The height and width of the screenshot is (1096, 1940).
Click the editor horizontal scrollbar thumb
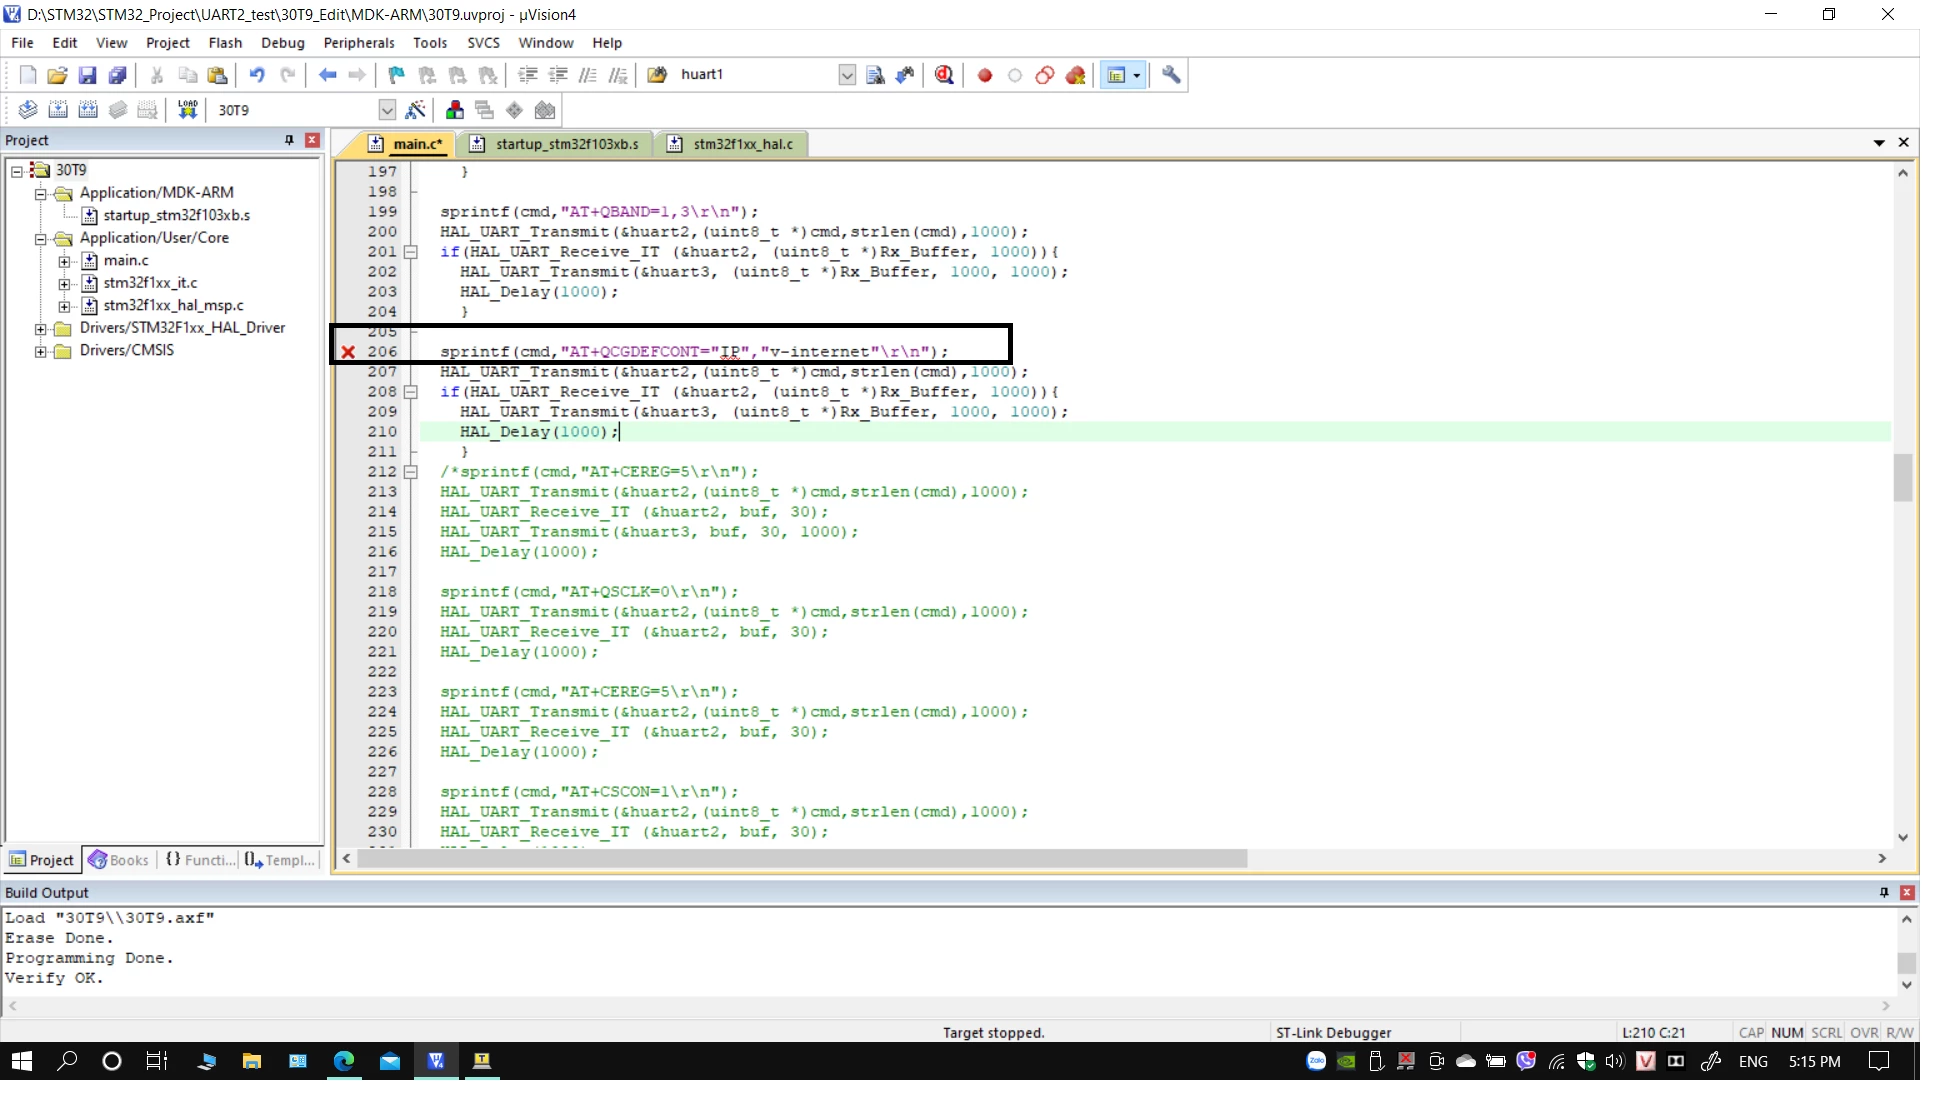click(x=802, y=859)
